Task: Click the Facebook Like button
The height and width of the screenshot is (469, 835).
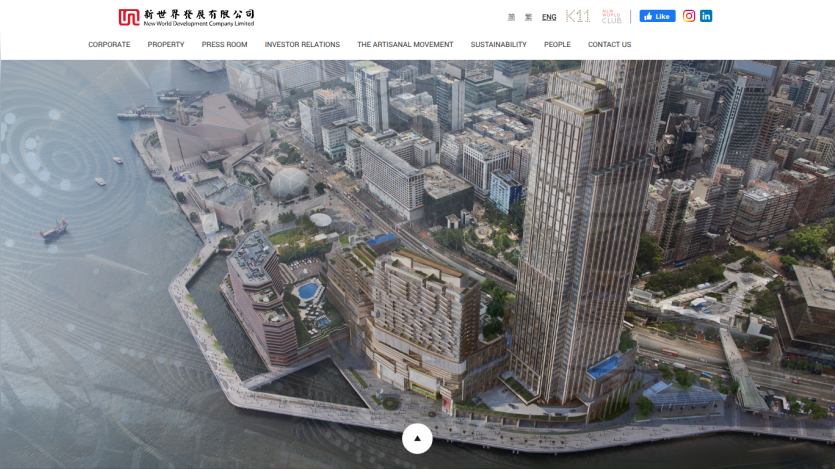Action: (x=657, y=17)
